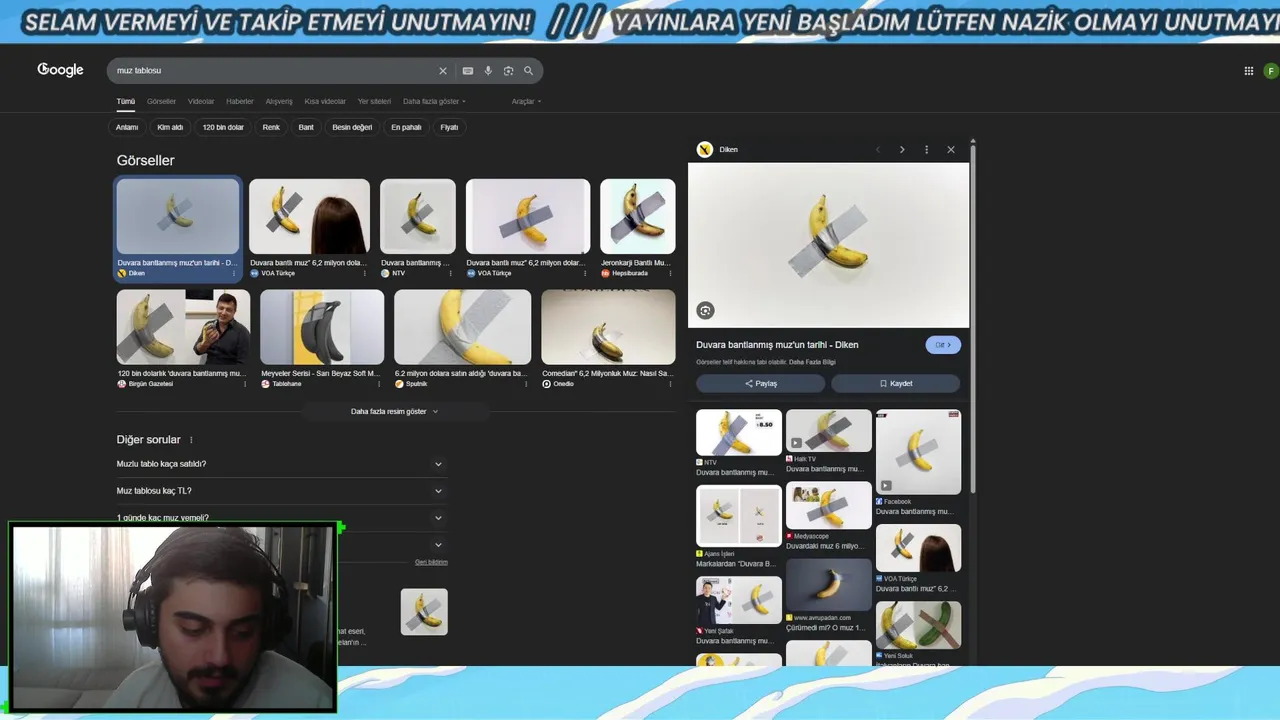Go to previous image in preview panel

[x=878, y=150]
